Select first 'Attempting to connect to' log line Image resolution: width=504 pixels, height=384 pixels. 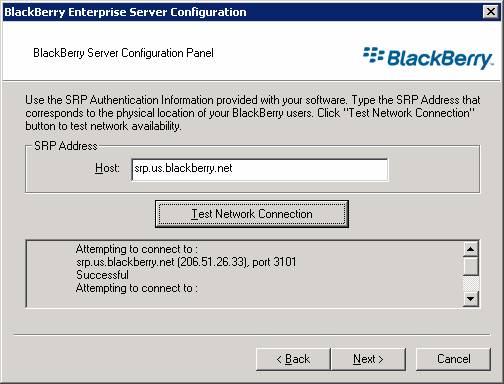click(137, 249)
